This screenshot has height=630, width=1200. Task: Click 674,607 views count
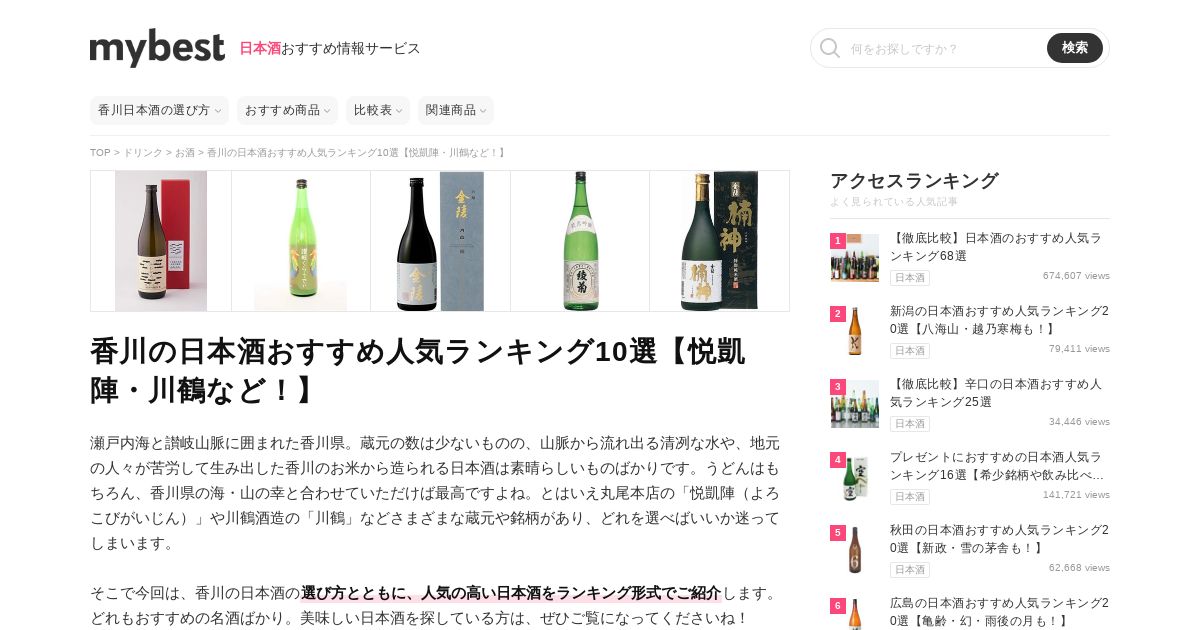point(1076,276)
